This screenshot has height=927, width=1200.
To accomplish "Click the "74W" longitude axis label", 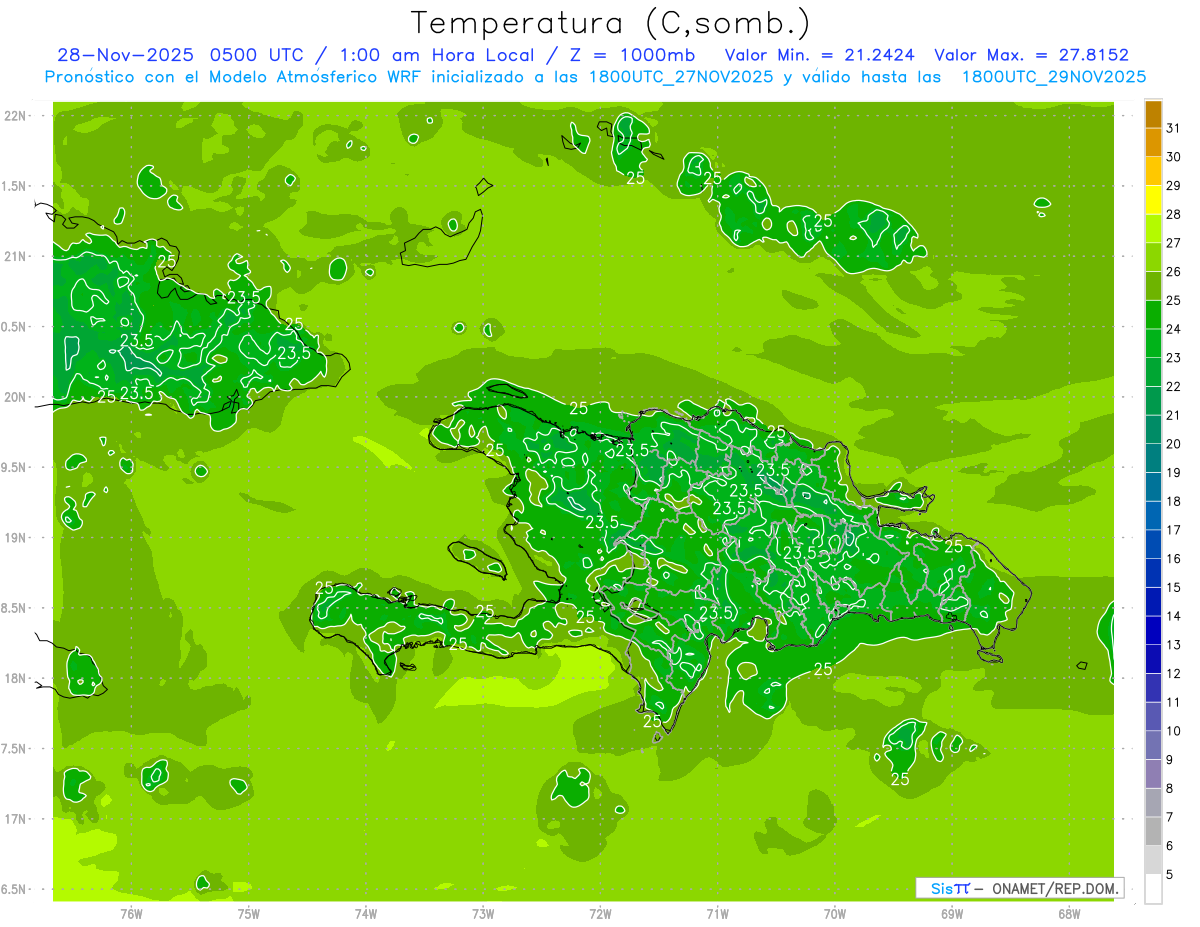I will (366, 914).
